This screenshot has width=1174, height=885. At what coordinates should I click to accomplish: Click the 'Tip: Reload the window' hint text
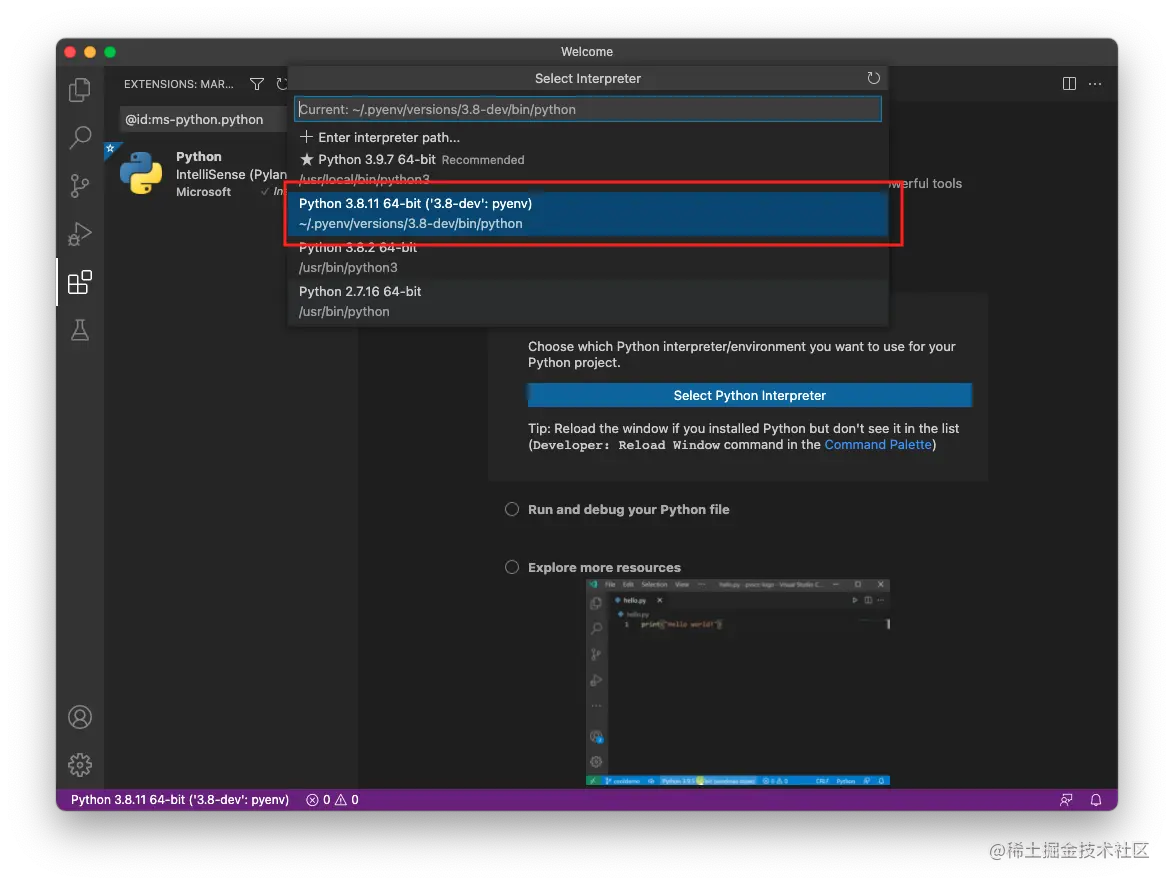pos(743,437)
